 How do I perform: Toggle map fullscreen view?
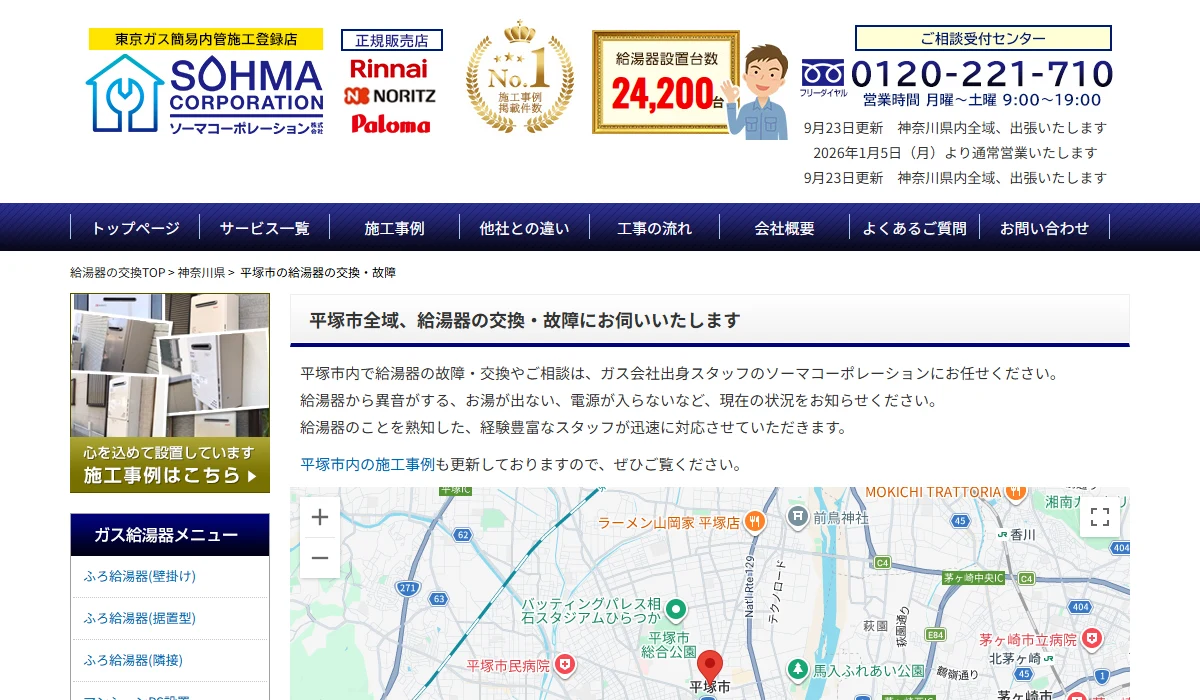click(1100, 517)
